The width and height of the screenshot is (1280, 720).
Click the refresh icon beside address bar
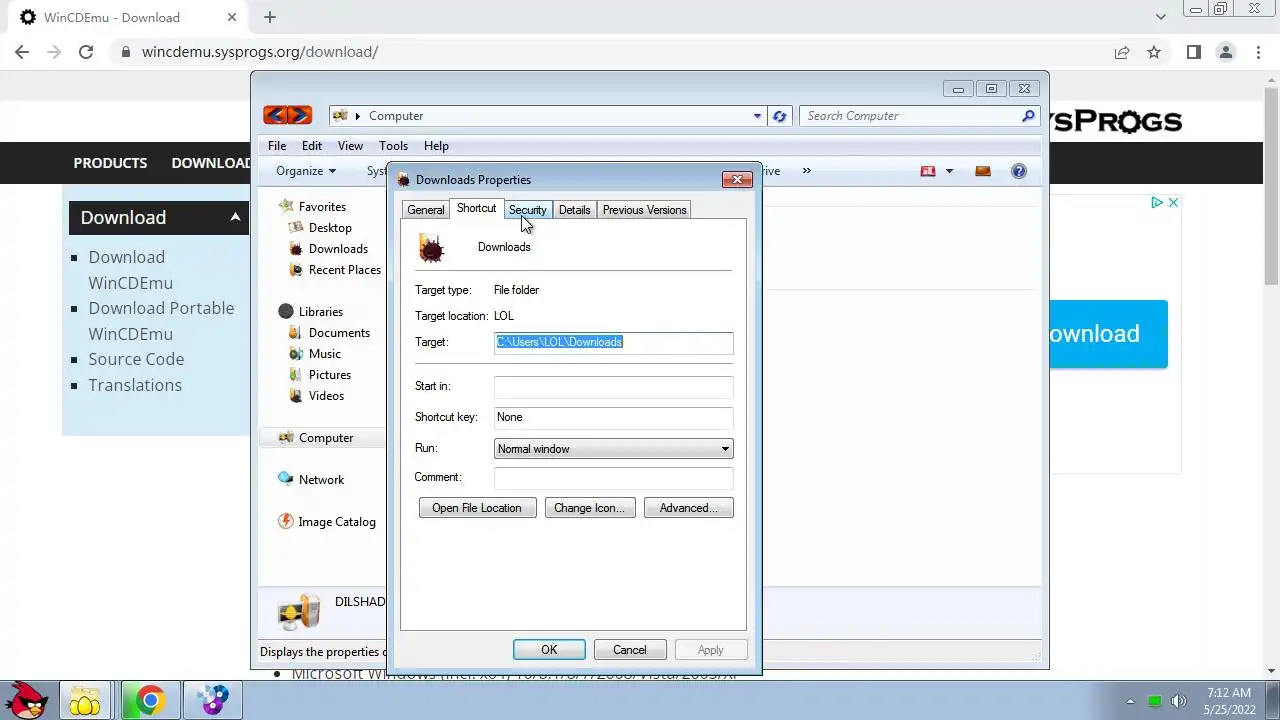click(x=780, y=116)
